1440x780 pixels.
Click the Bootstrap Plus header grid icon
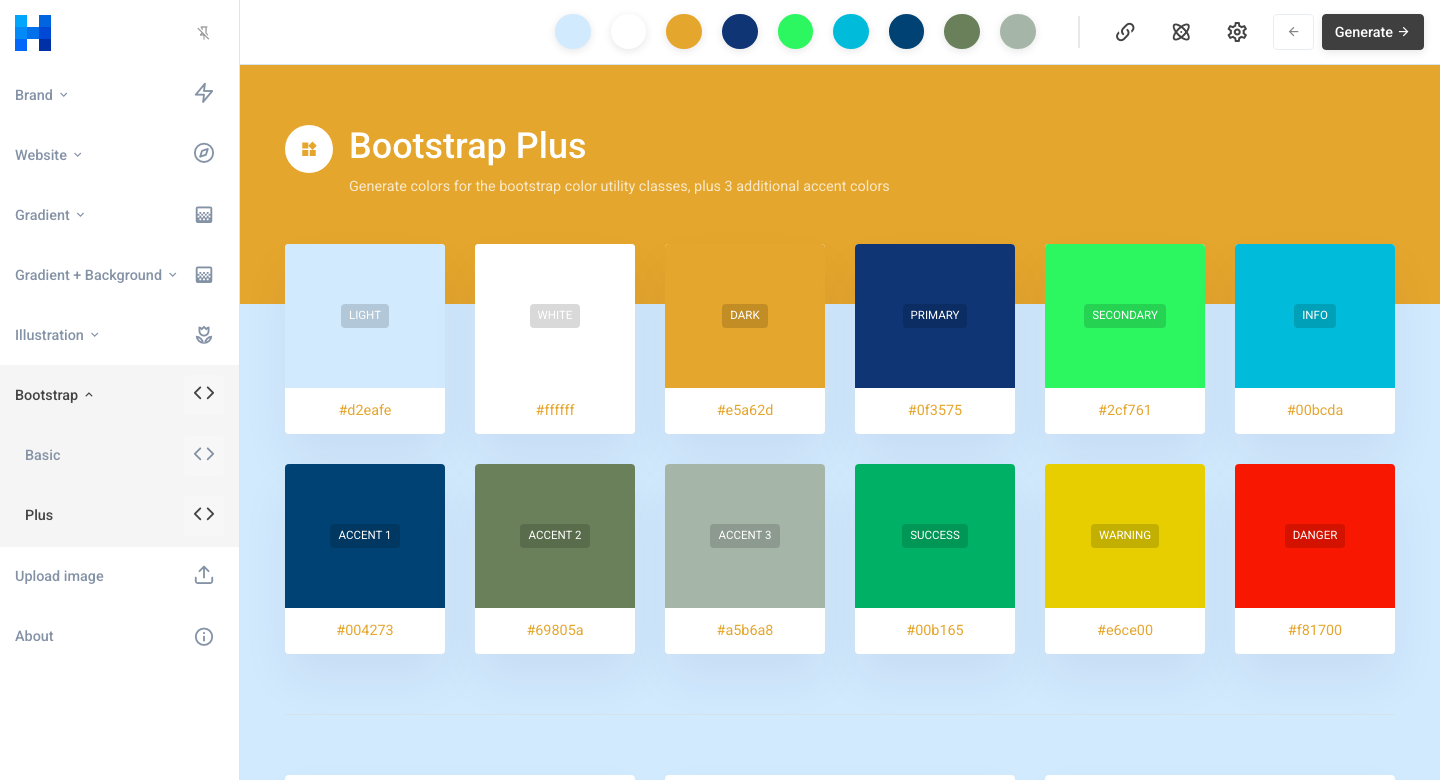(309, 149)
